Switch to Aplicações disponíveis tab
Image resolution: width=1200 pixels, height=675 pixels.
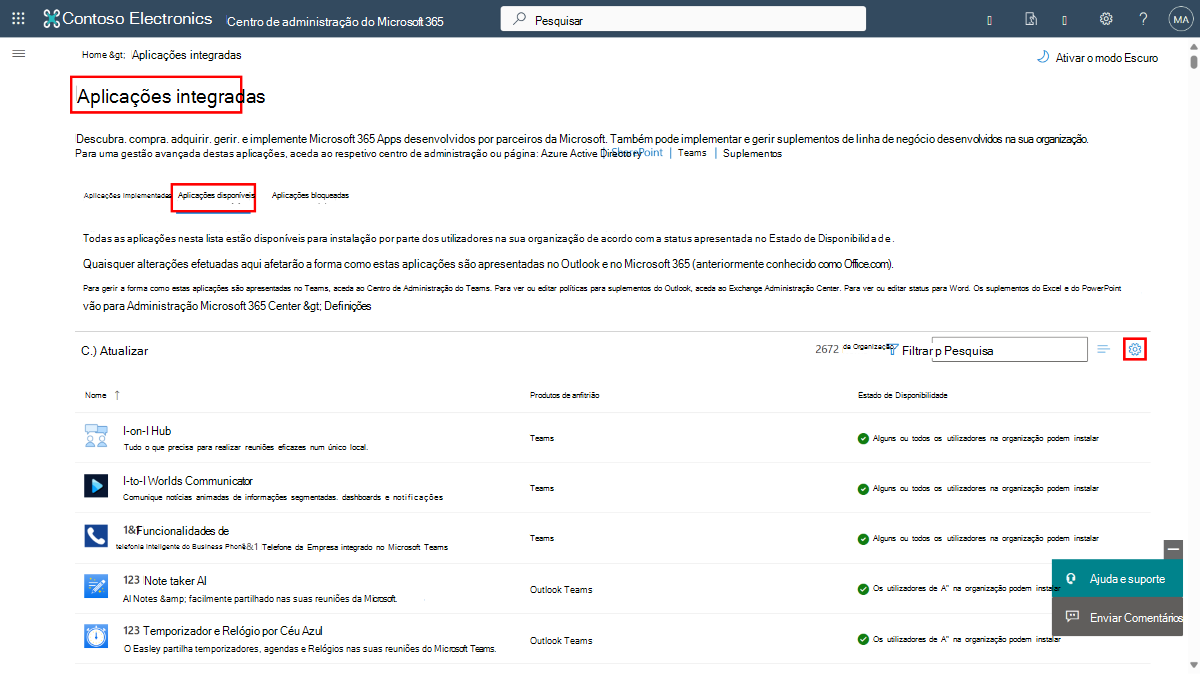[x=216, y=196]
